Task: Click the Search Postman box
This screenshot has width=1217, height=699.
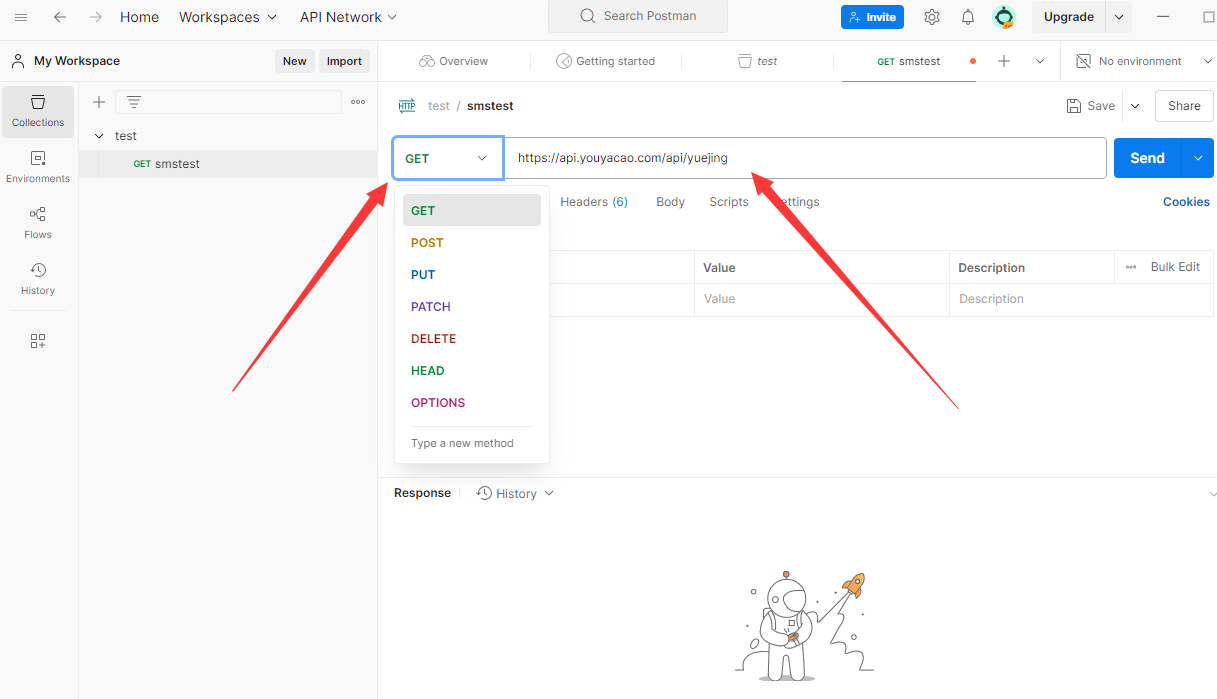Action: pyautogui.click(x=638, y=16)
